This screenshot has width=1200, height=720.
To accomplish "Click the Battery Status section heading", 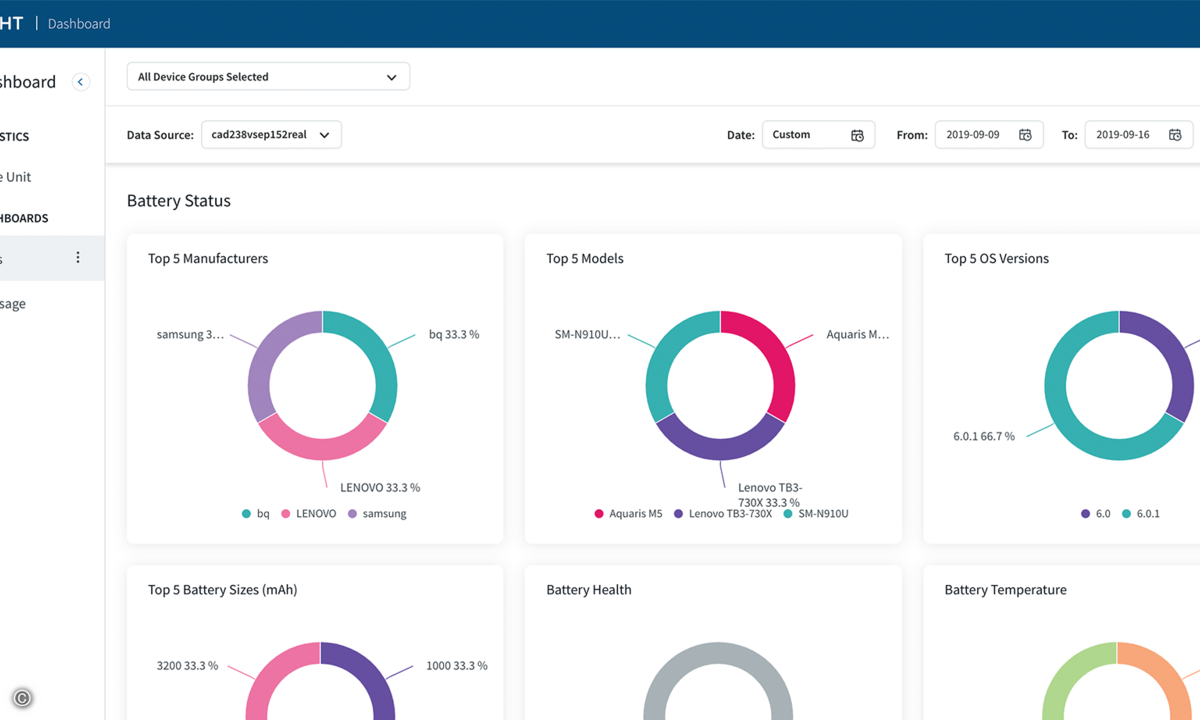I will click(x=179, y=201).
